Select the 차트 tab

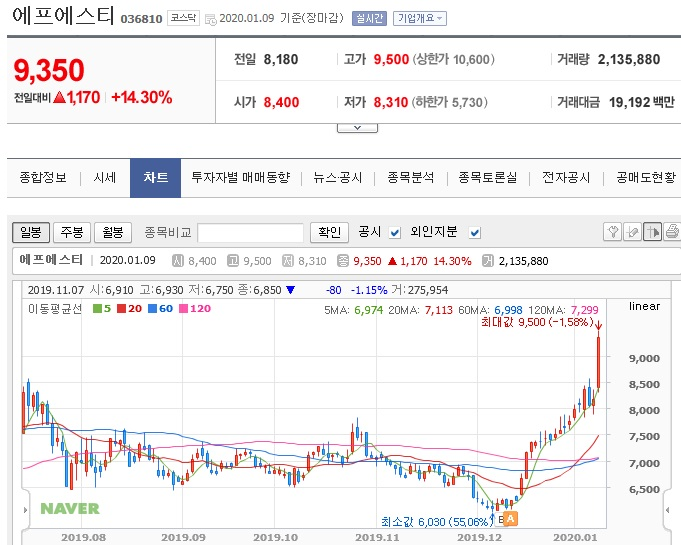click(155, 178)
